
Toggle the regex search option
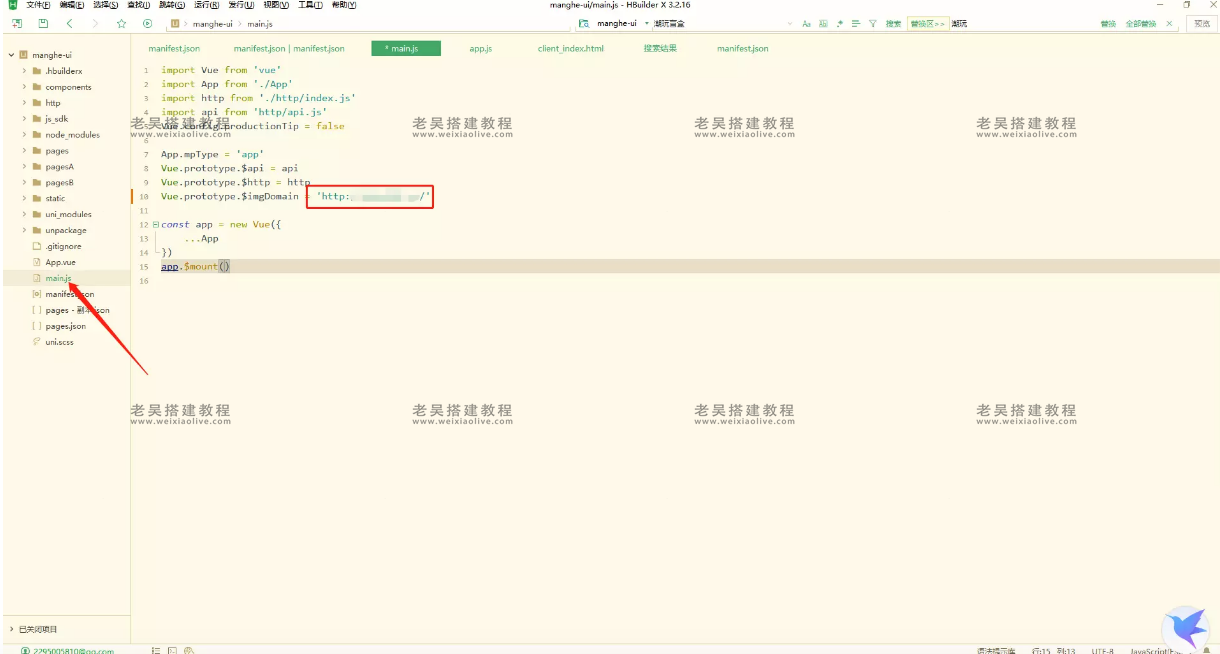click(839, 23)
